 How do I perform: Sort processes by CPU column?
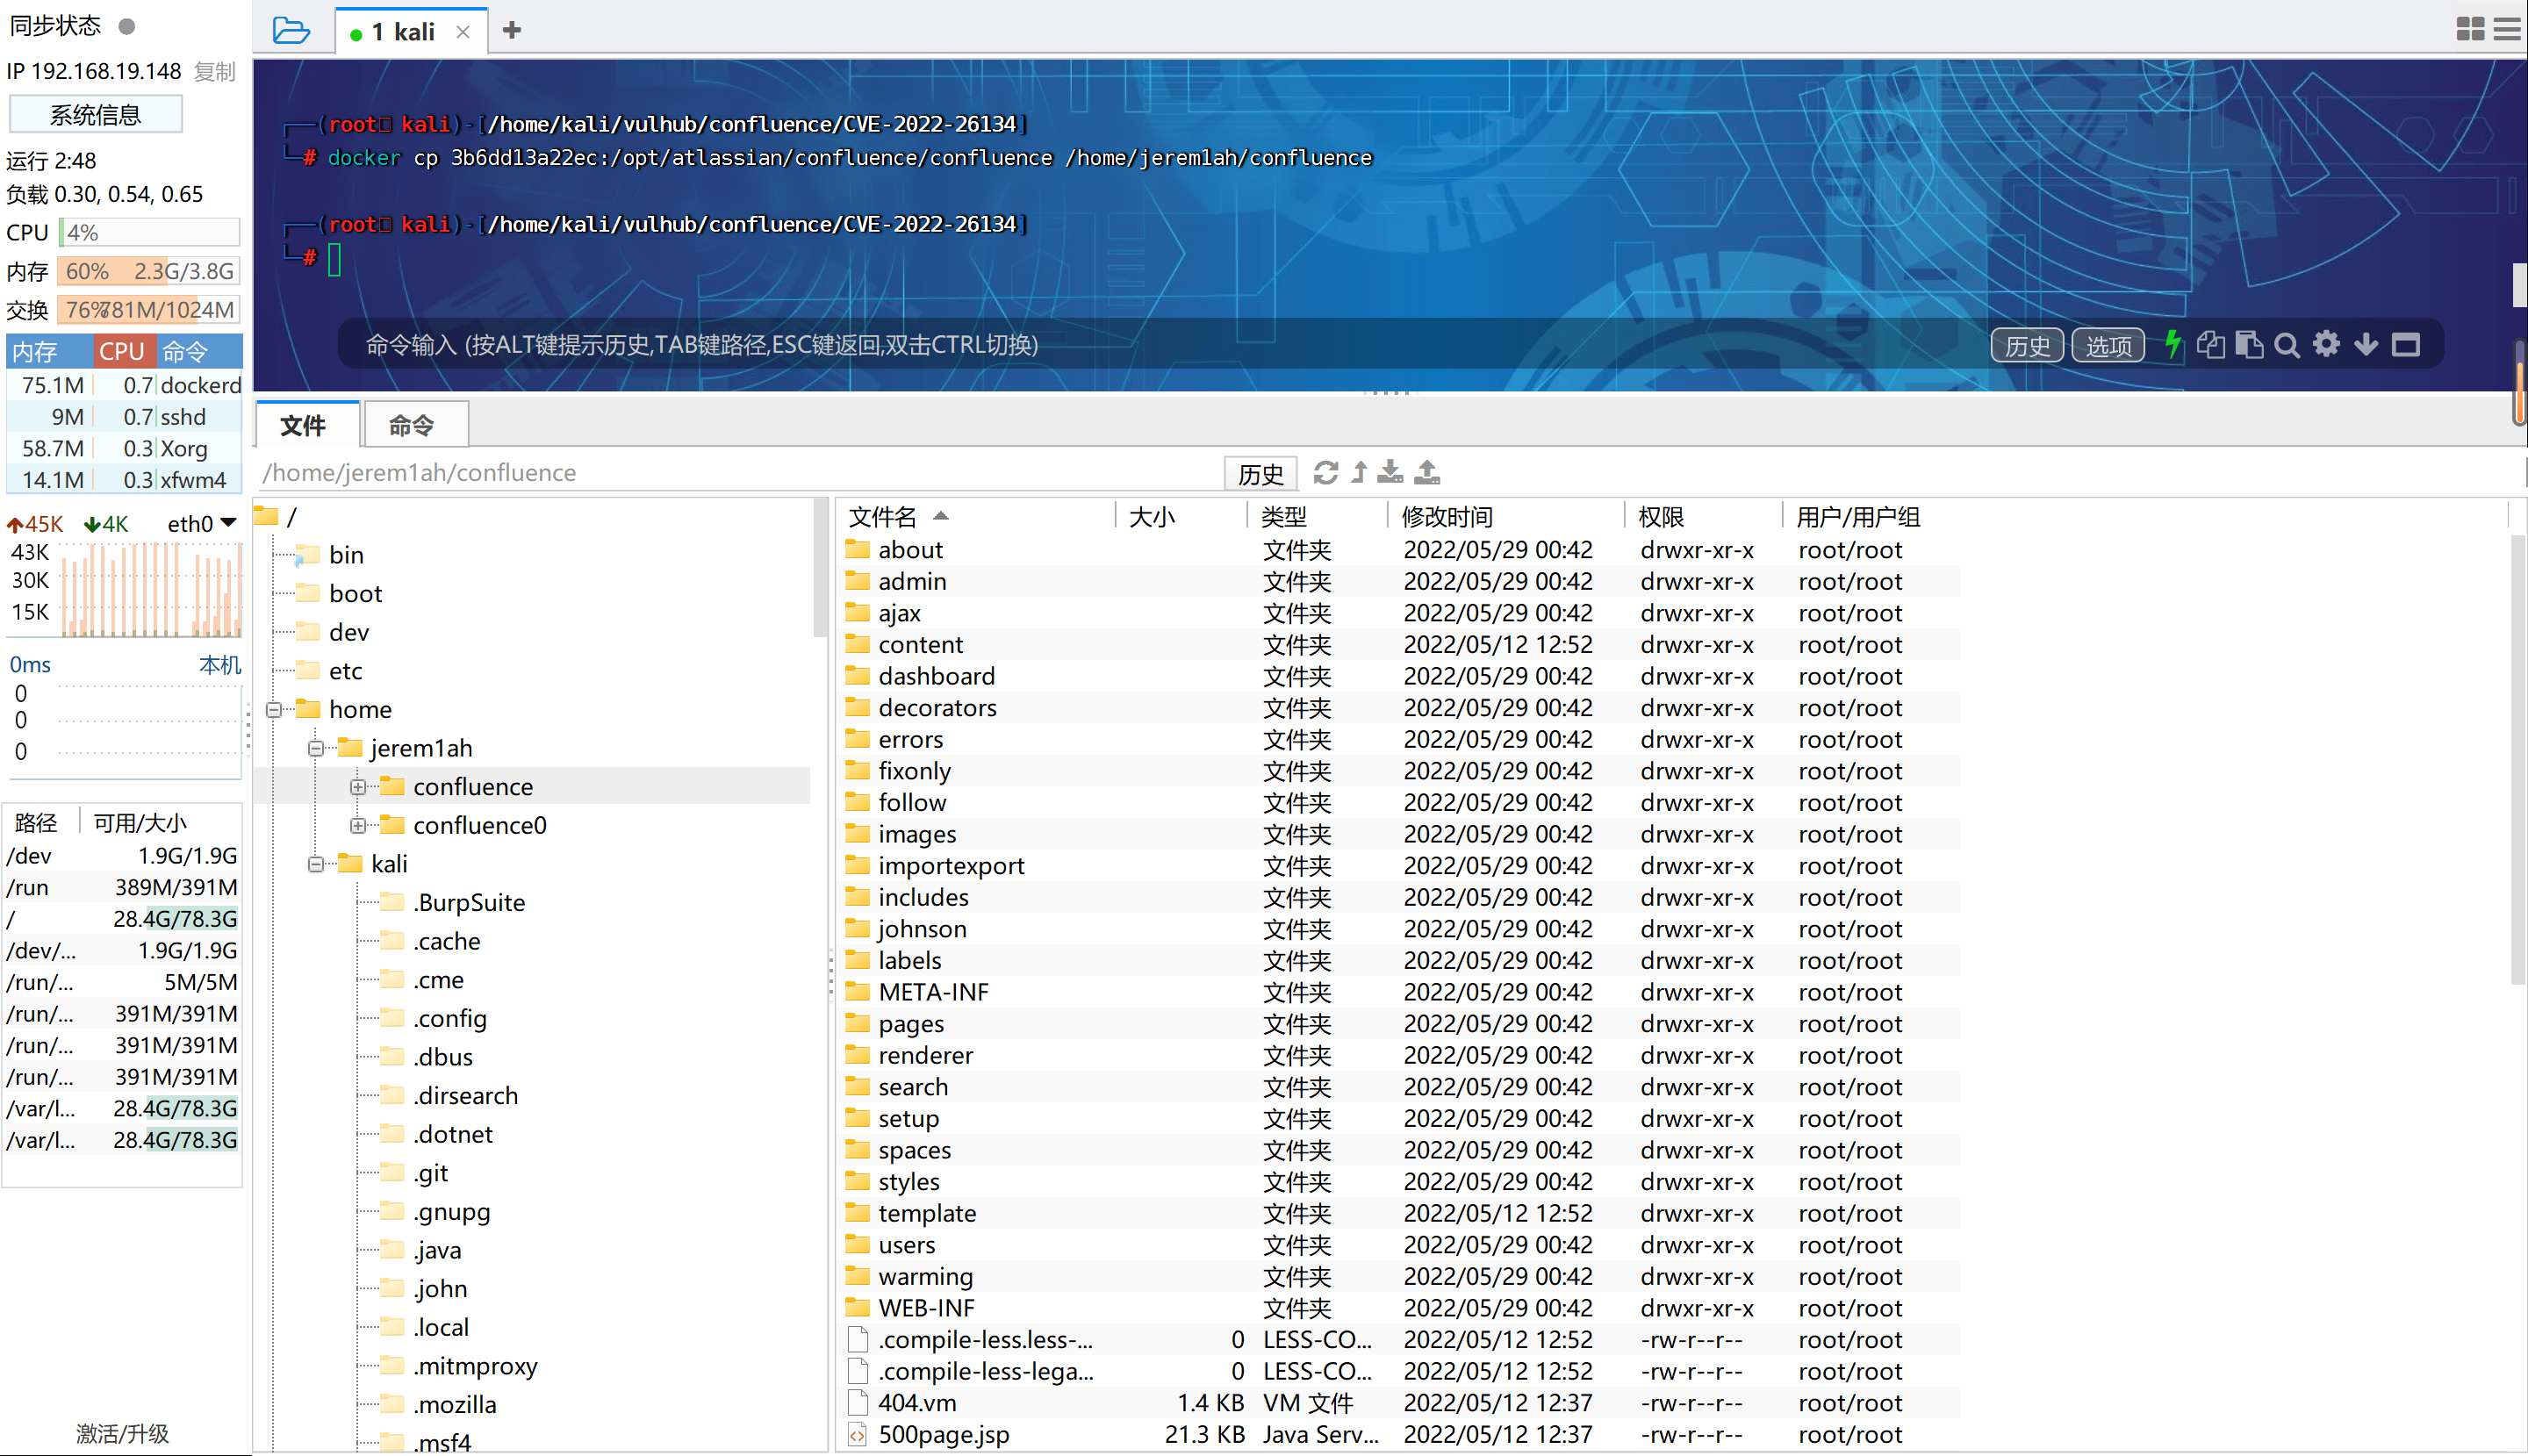[122, 352]
